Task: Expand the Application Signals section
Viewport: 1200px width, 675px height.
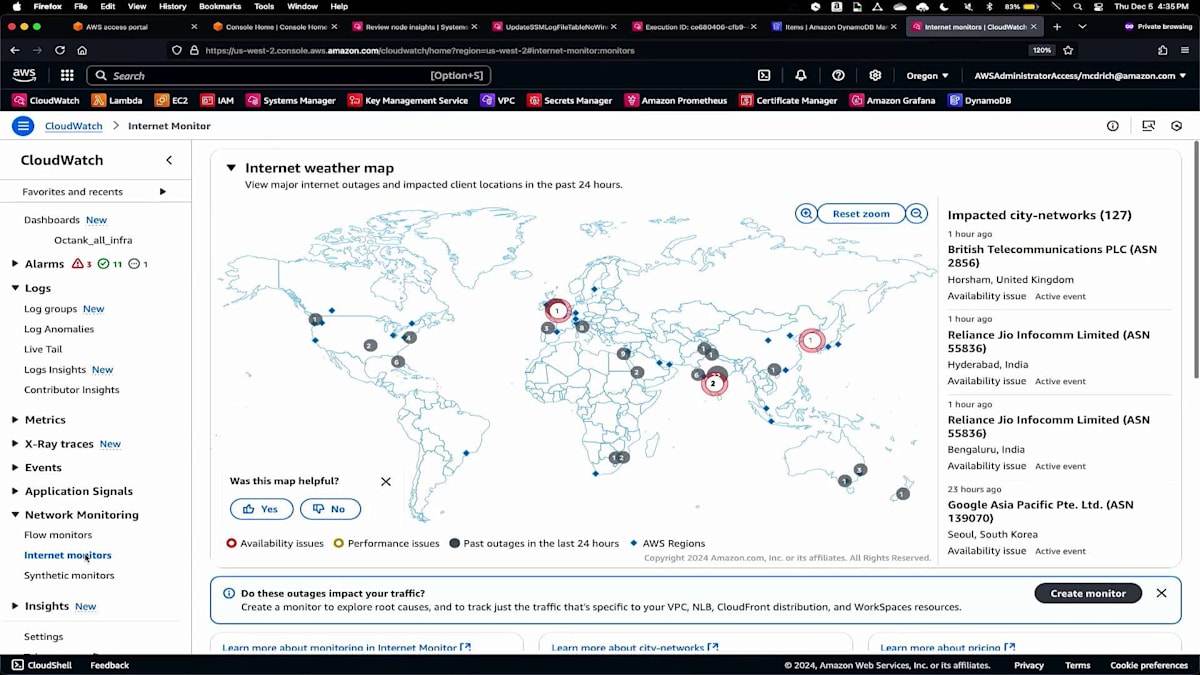Action: tap(15, 491)
